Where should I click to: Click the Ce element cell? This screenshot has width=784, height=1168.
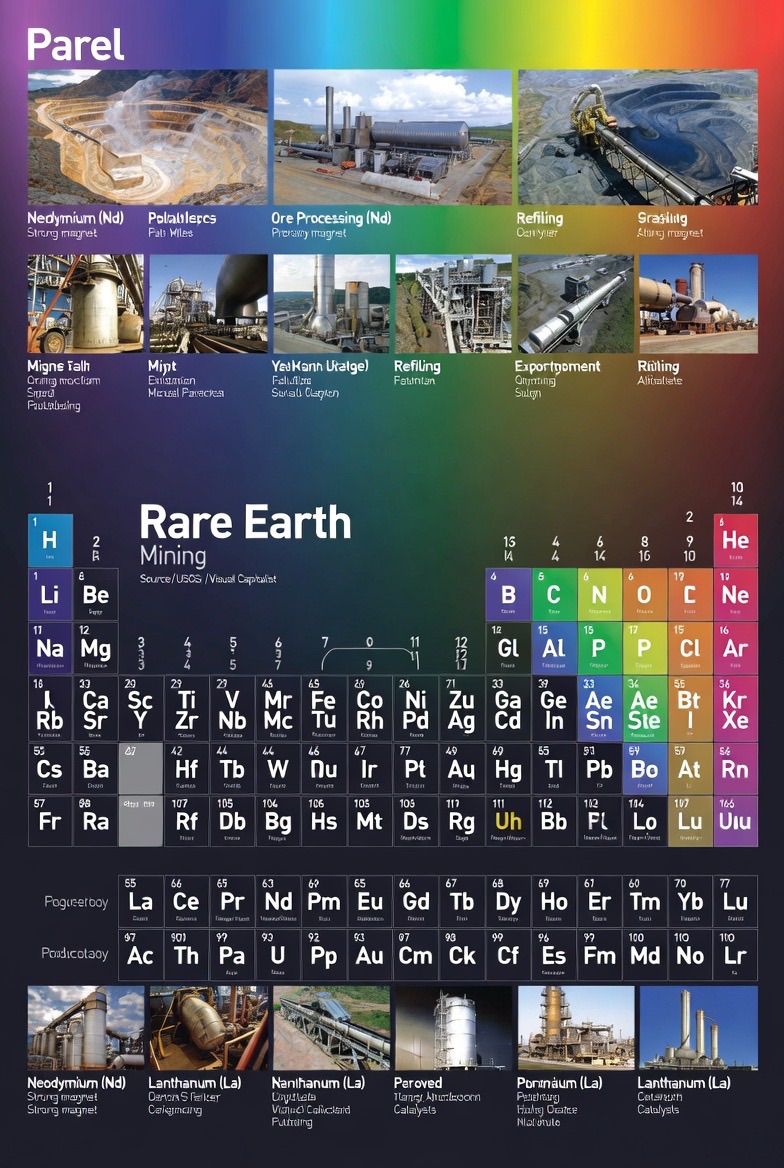(186, 901)
